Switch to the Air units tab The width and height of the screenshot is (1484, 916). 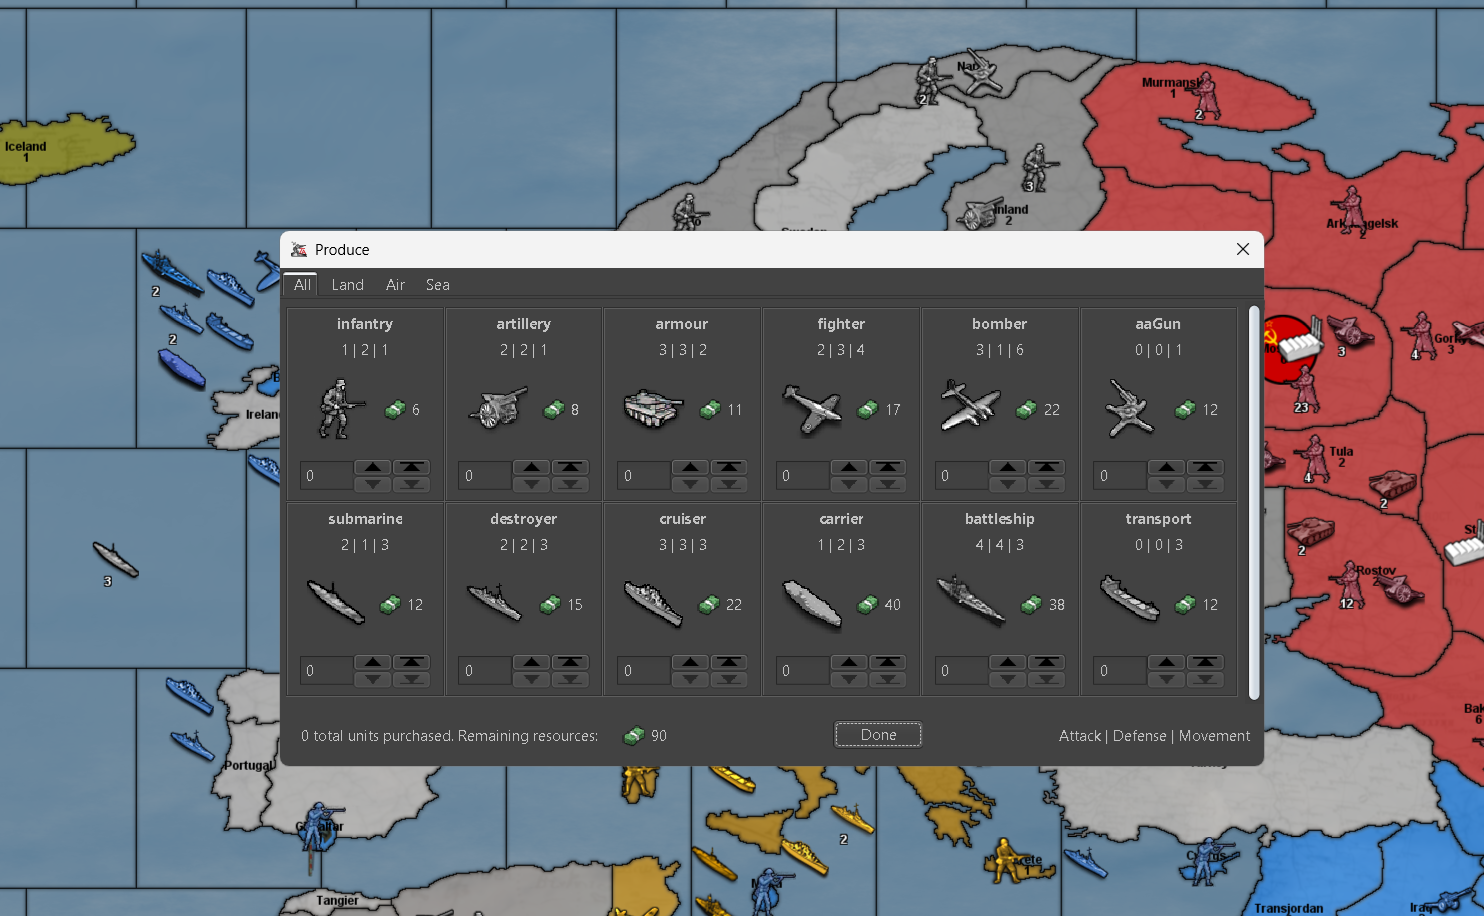tap(395, 285)
